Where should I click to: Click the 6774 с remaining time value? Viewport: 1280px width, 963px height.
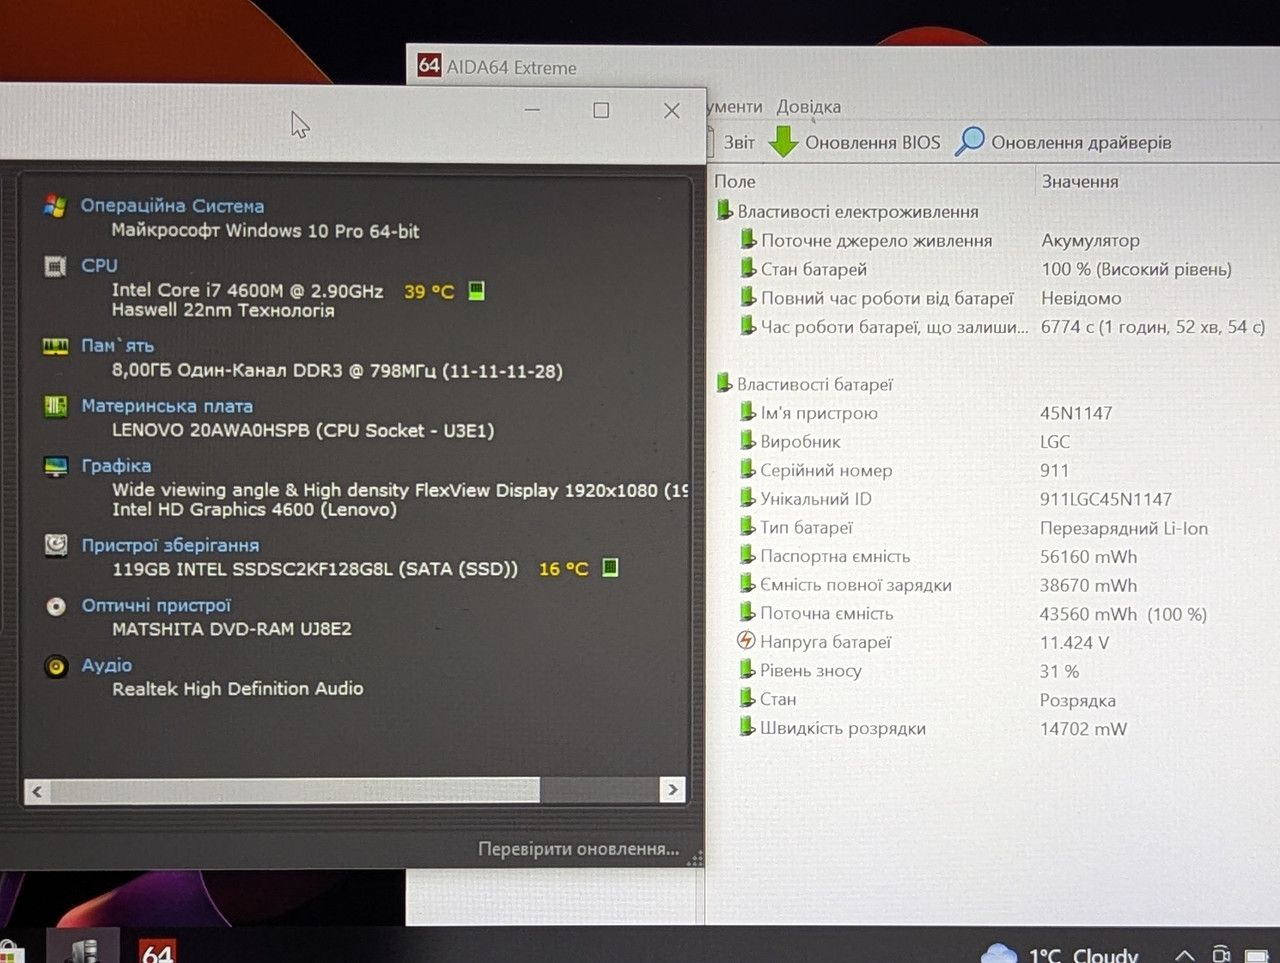coord(1153,327)
